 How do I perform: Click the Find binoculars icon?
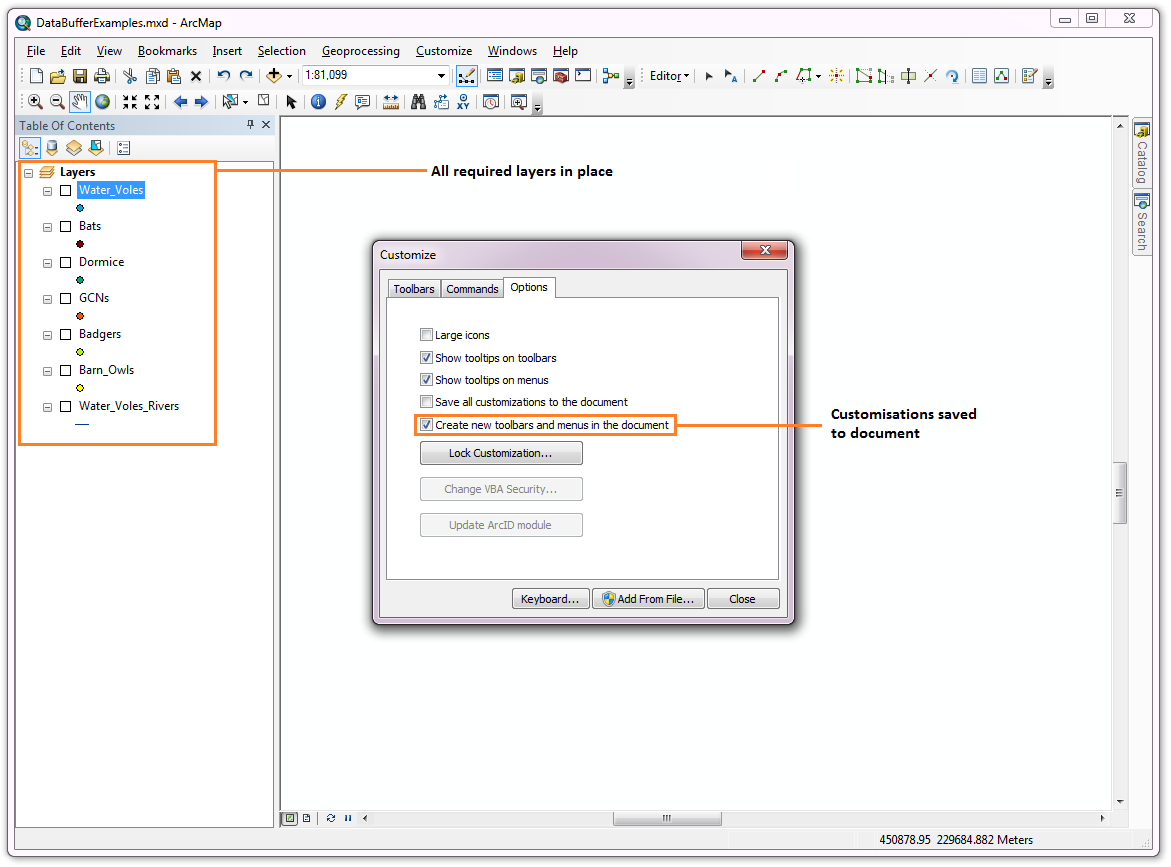418,102
